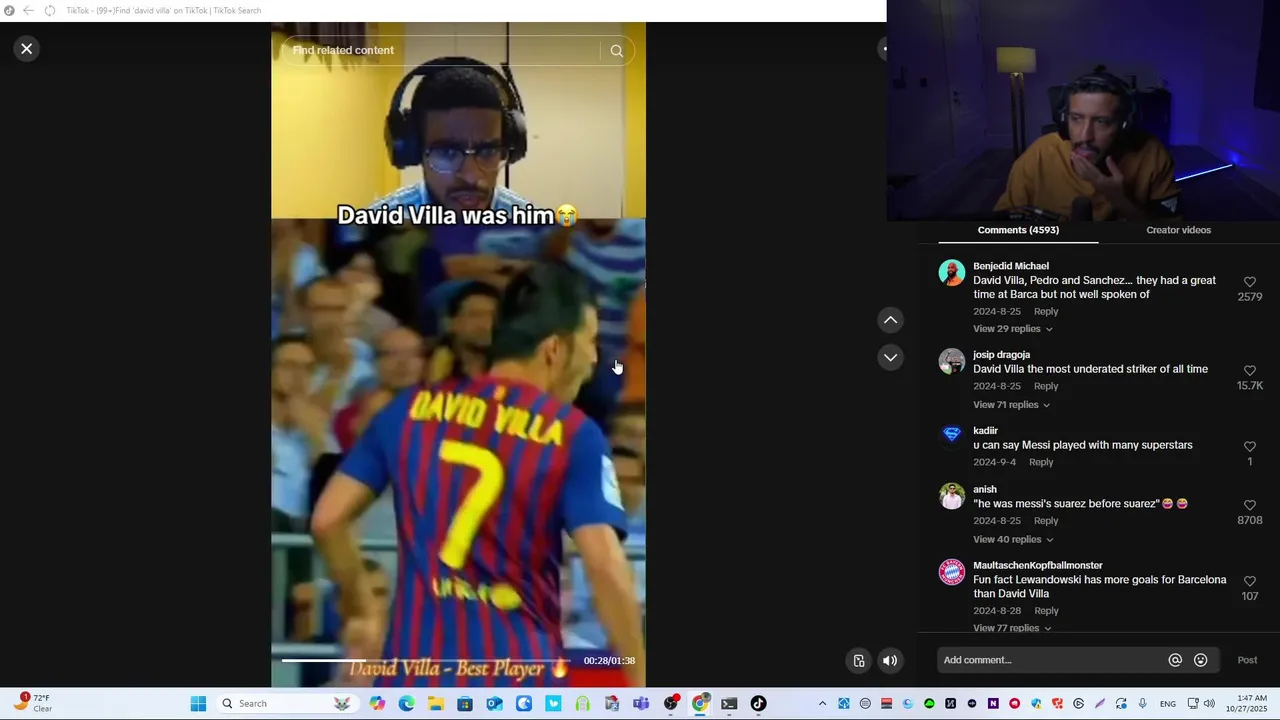Open Copilot from the taskbar
The width and height of the screenshot is (1280, 720).
377,704
